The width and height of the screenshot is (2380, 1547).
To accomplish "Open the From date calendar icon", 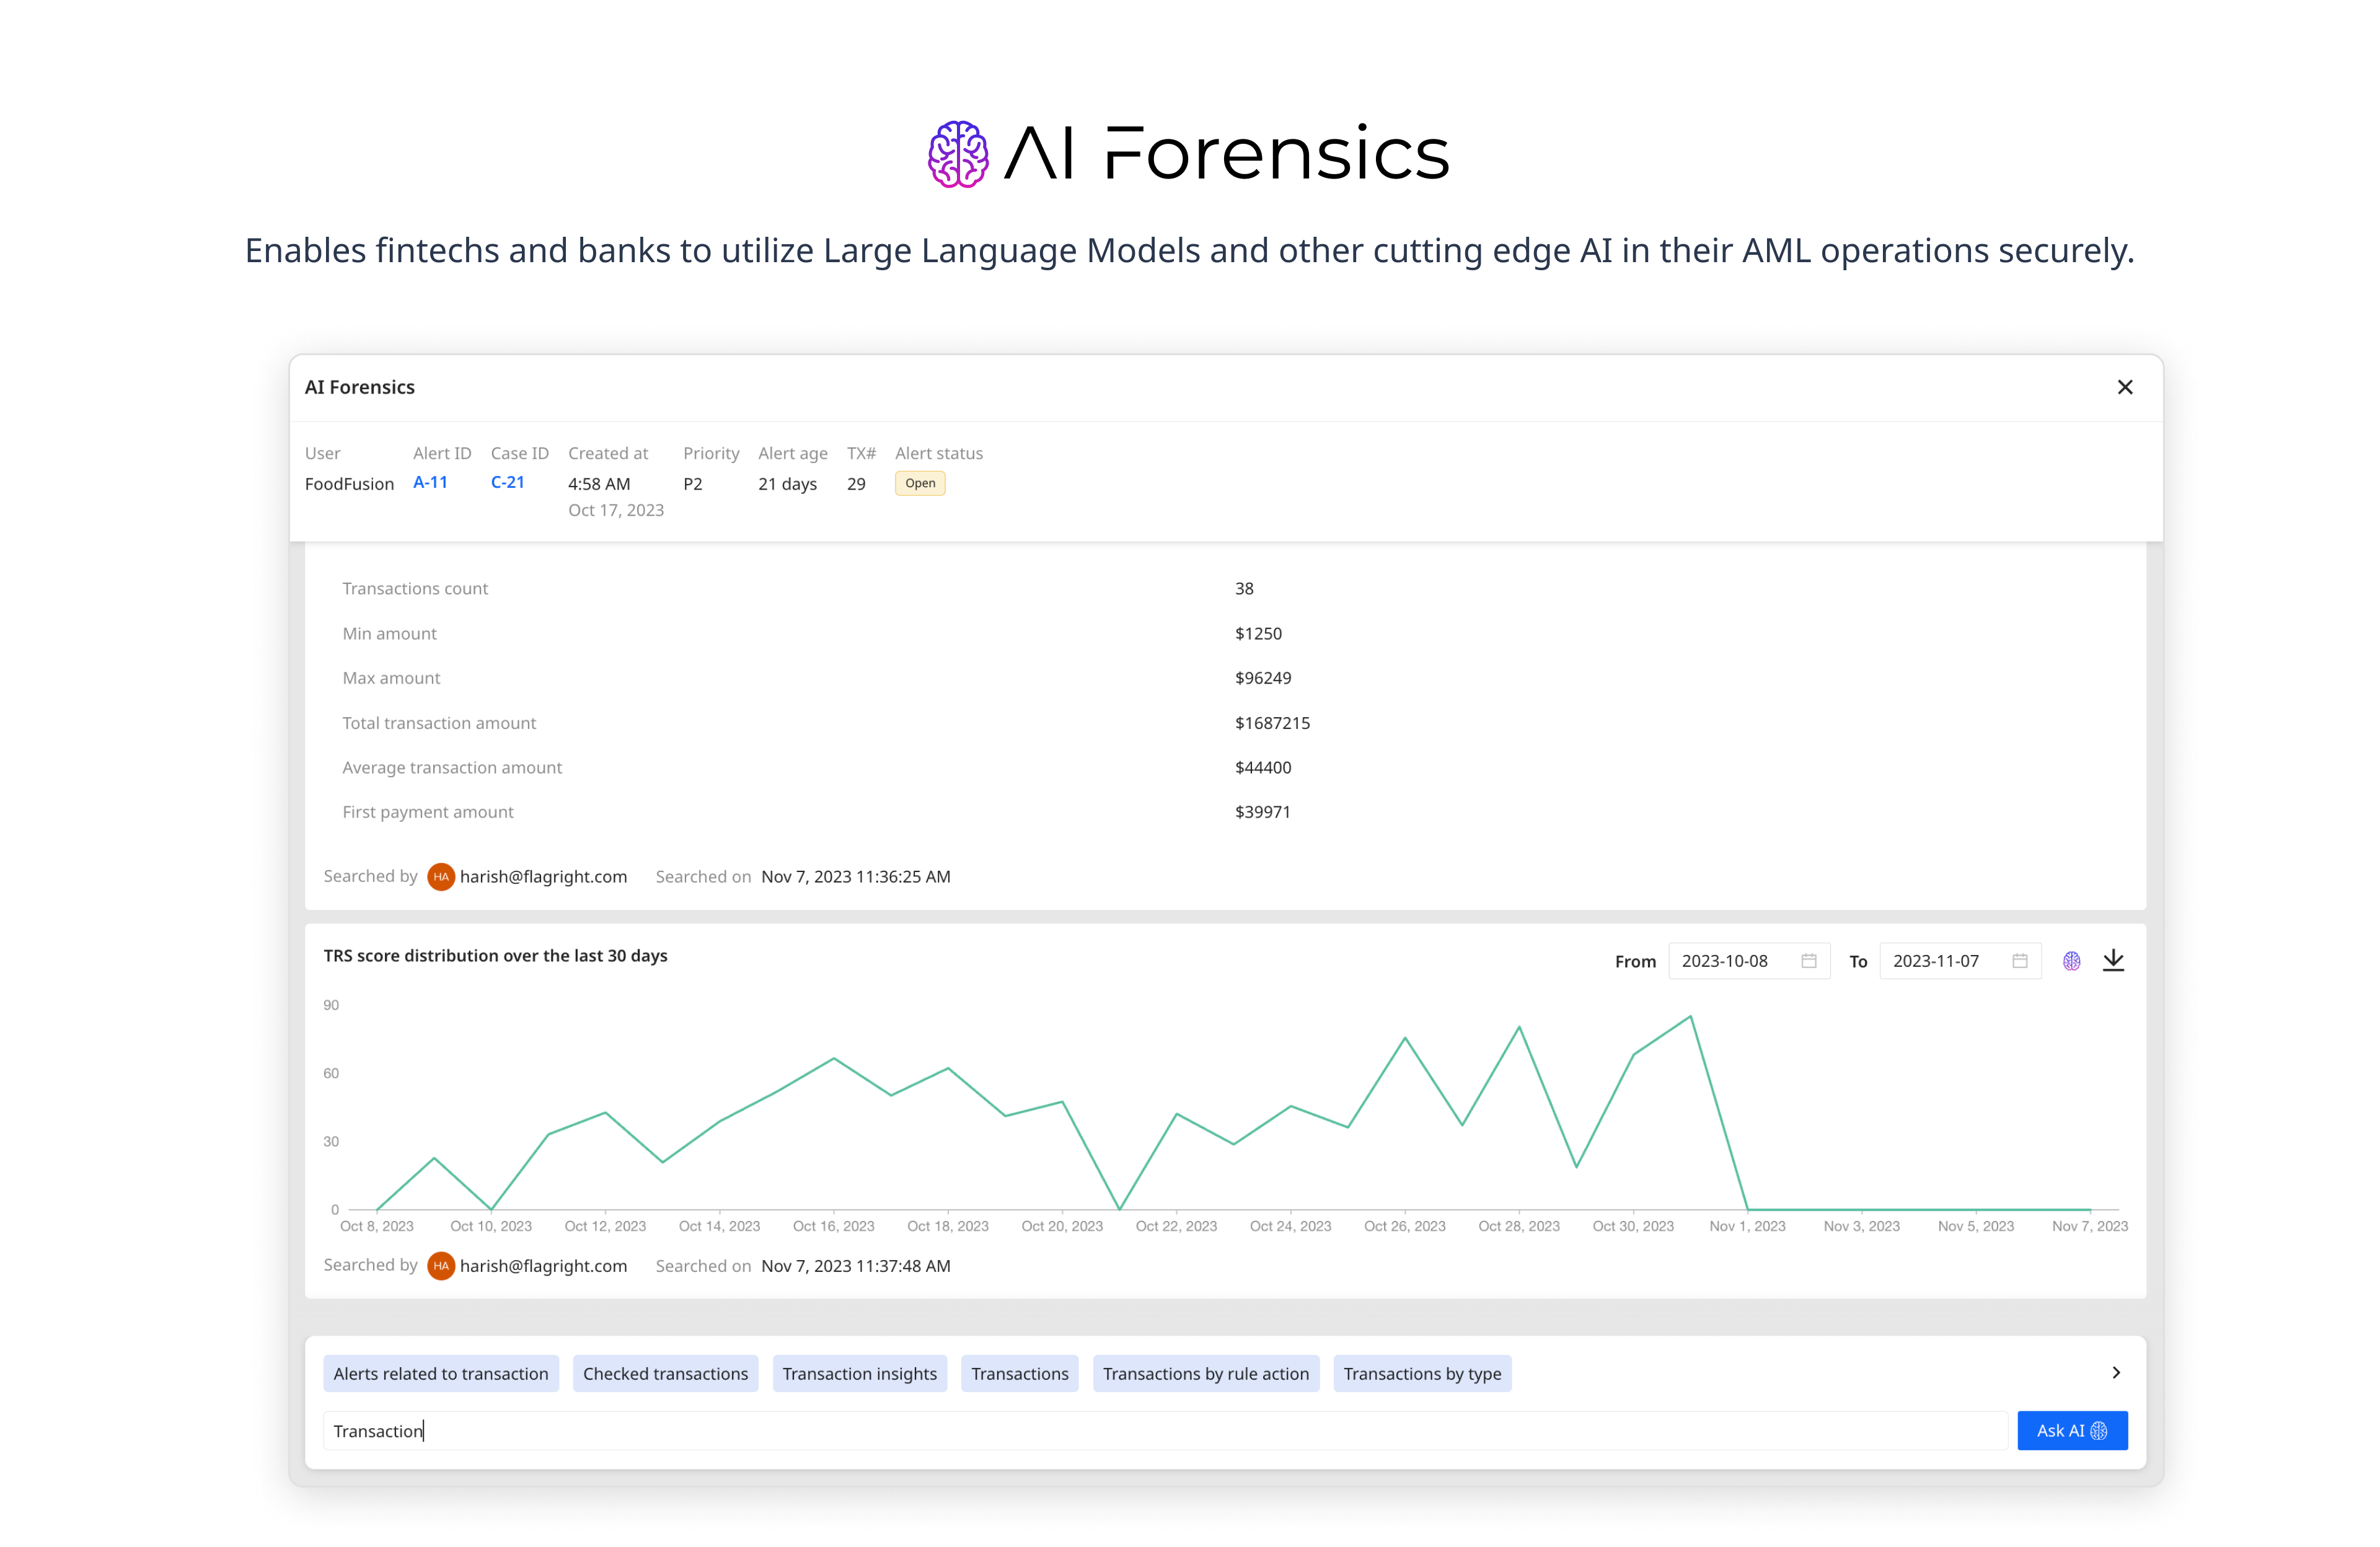I will coord(1808,961).
